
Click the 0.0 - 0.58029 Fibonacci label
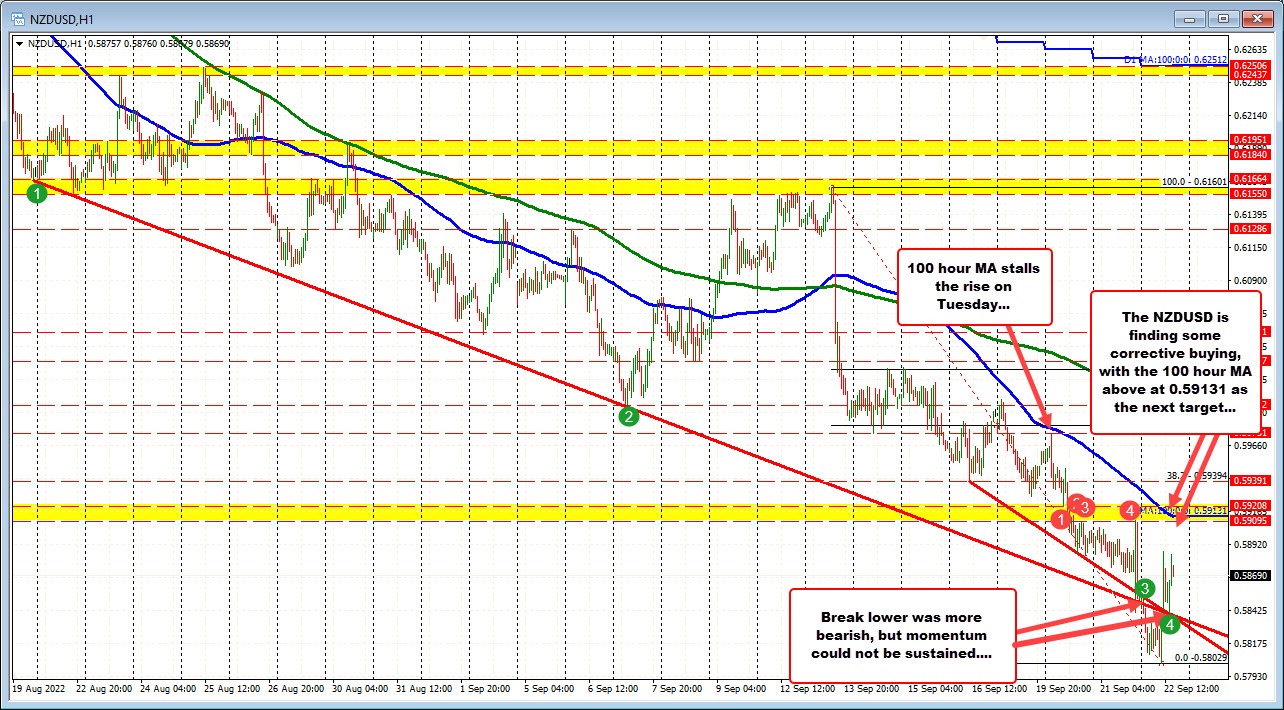(1200, 657)
